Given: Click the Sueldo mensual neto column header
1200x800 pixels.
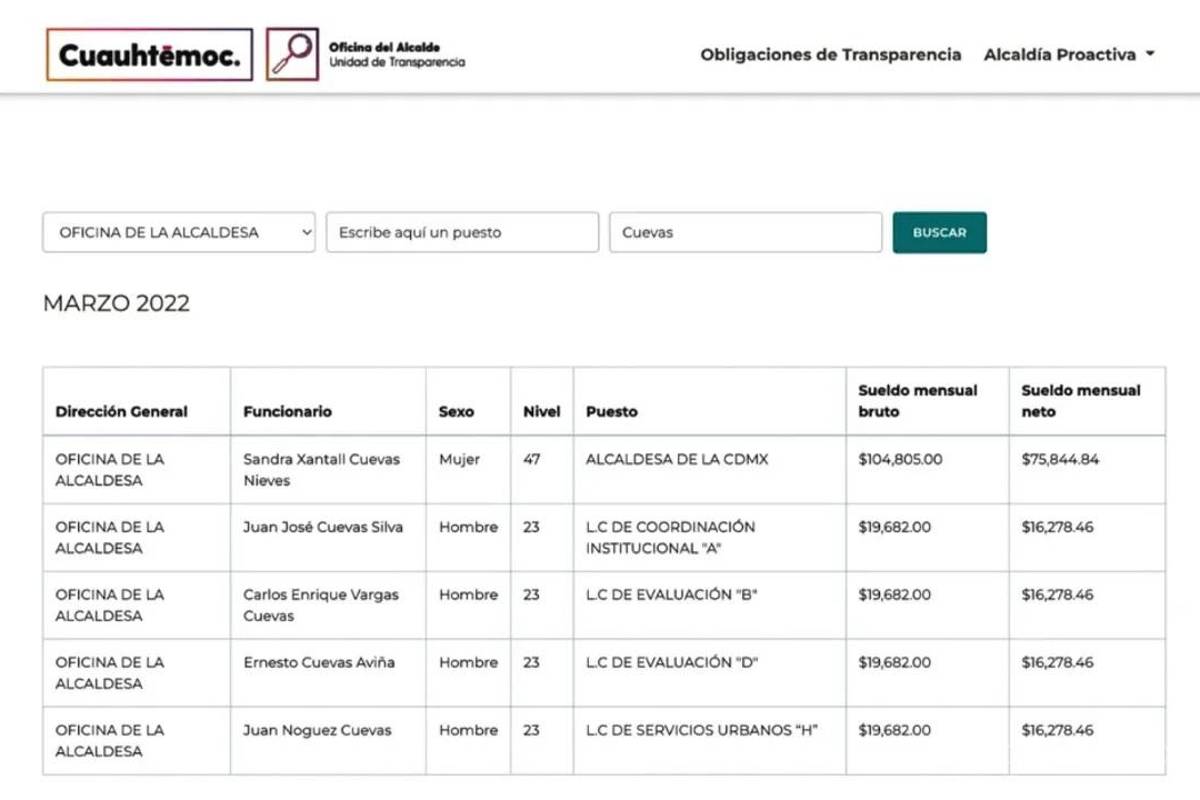Looking at the screenshot, I should [1080, 401].
